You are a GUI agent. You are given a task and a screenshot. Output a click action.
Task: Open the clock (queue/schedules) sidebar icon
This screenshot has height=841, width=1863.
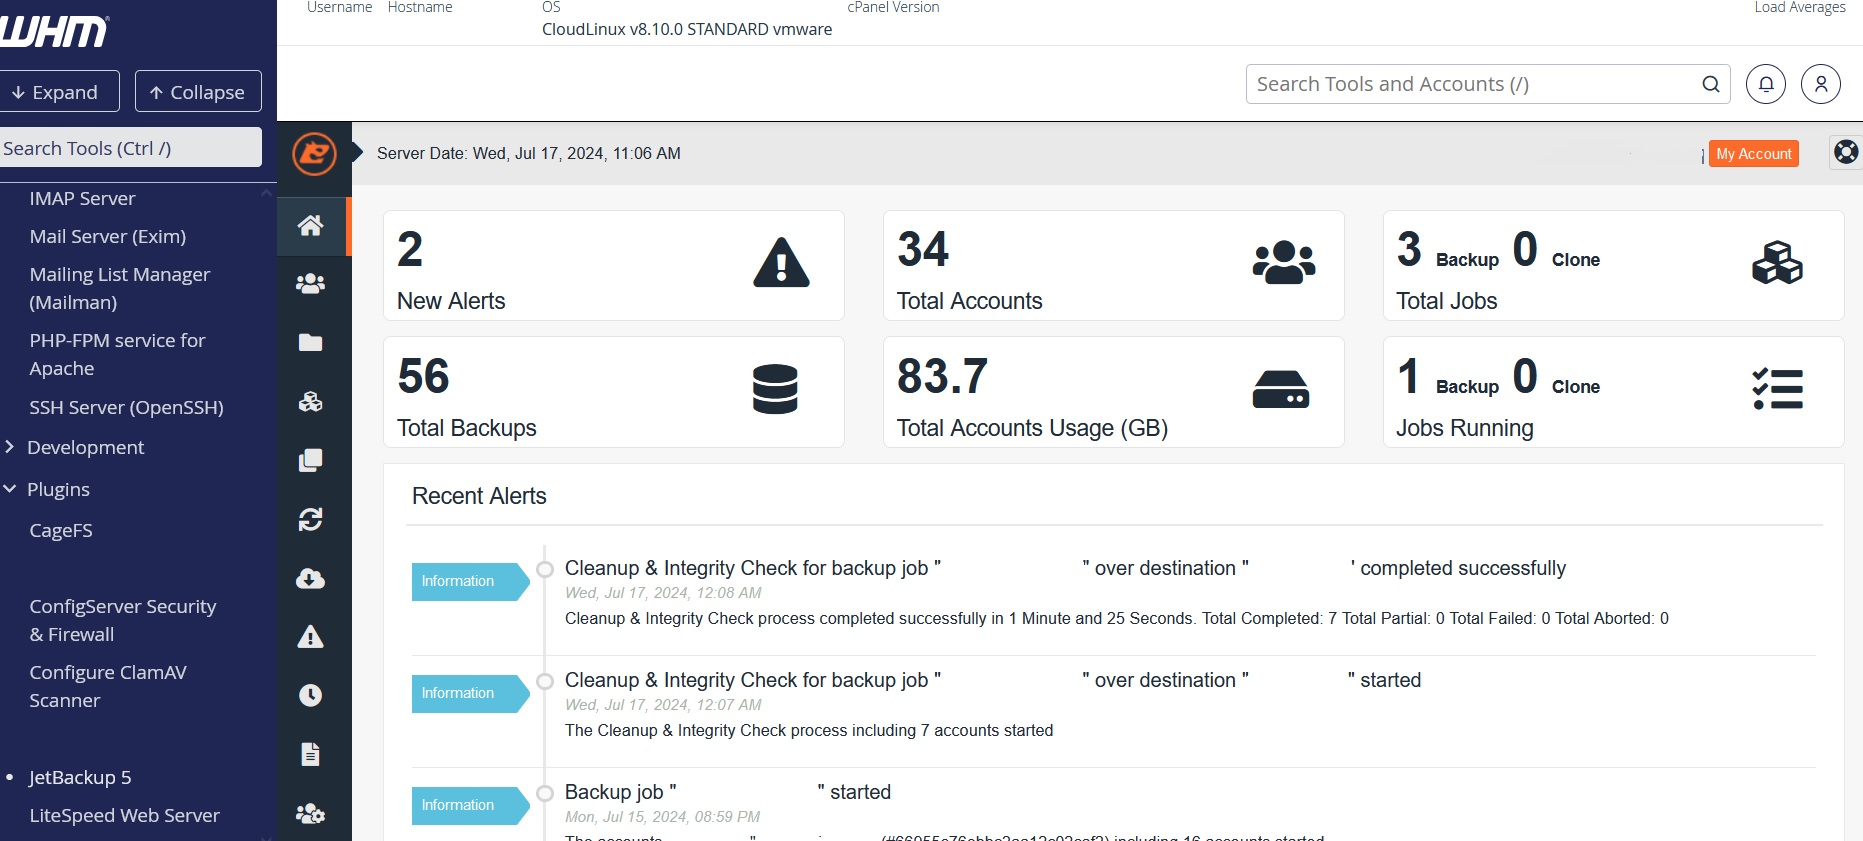pyautogui.click(x=311, y=696)
